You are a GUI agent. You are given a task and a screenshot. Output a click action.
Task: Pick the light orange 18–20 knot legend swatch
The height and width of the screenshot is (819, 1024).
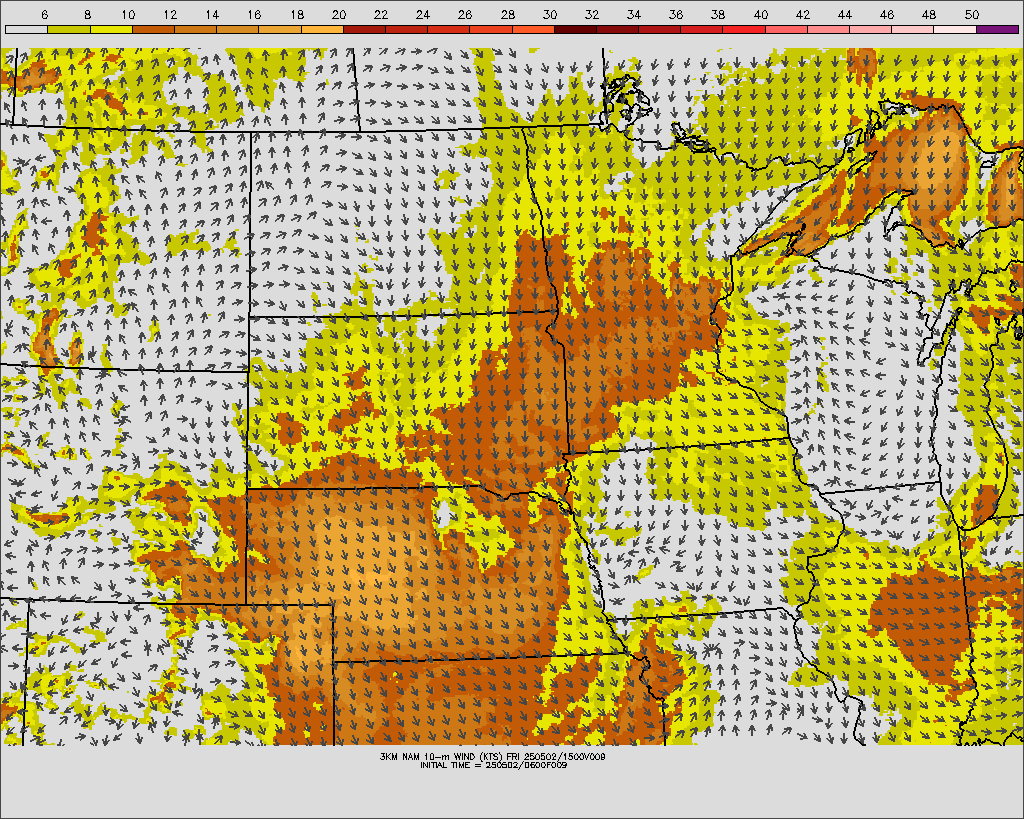[323, 29]
